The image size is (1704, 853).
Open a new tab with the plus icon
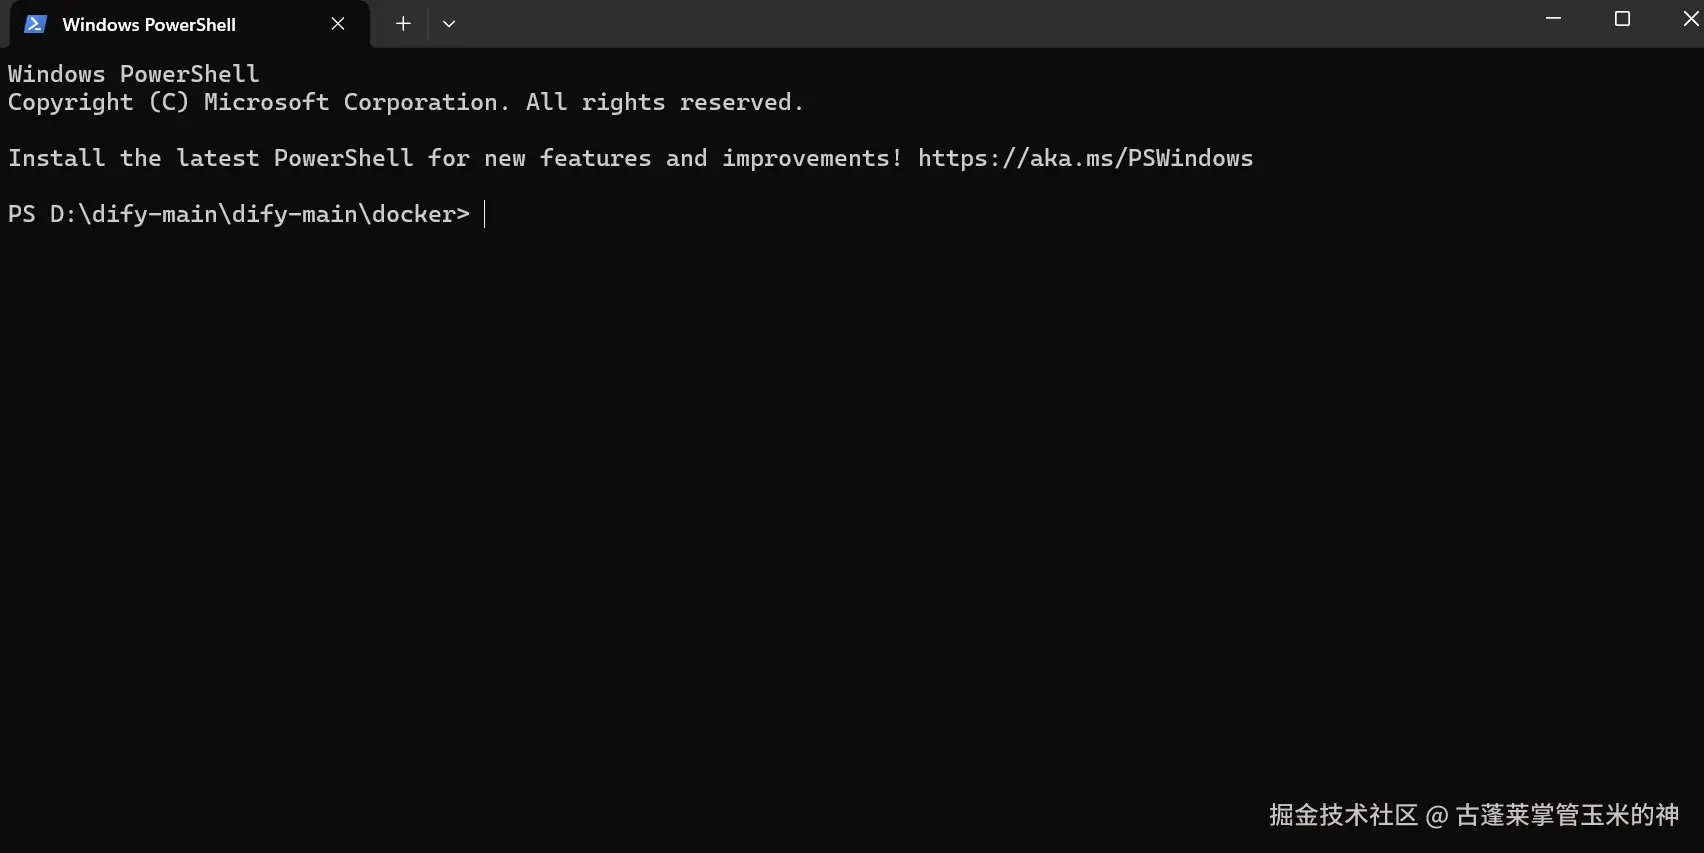coord(403,24)
